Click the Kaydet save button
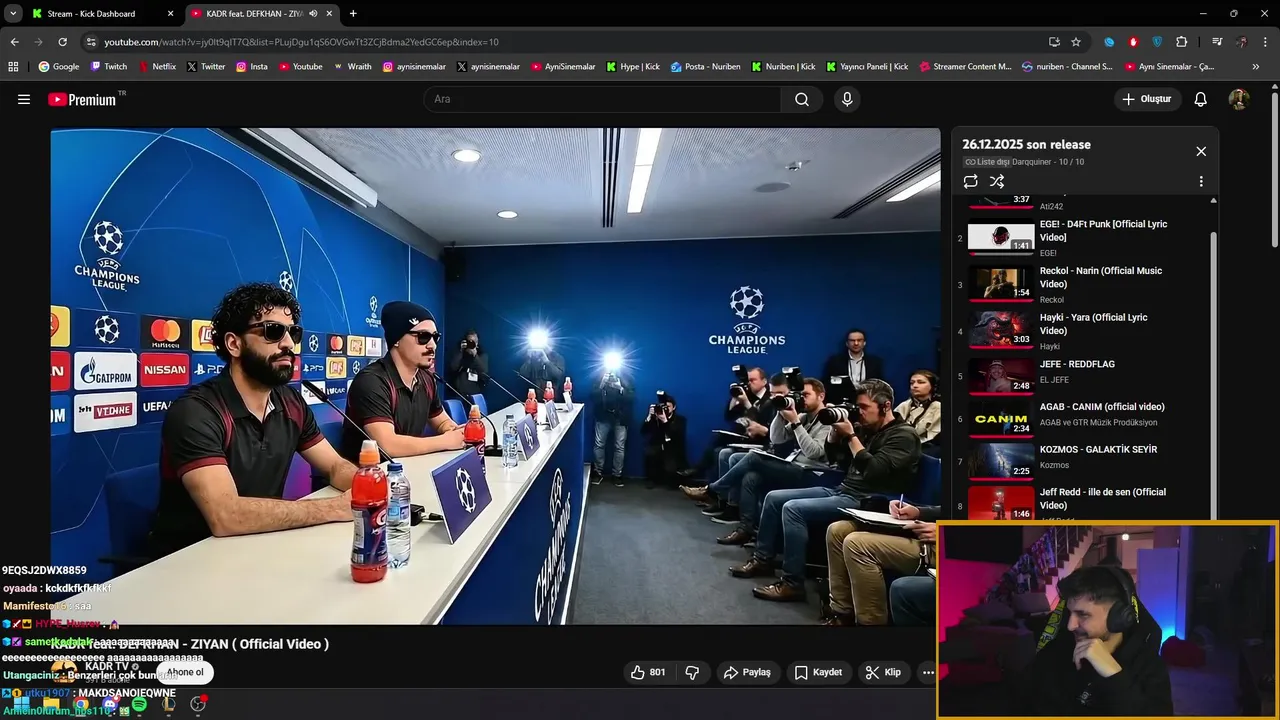 coord(818,672)
